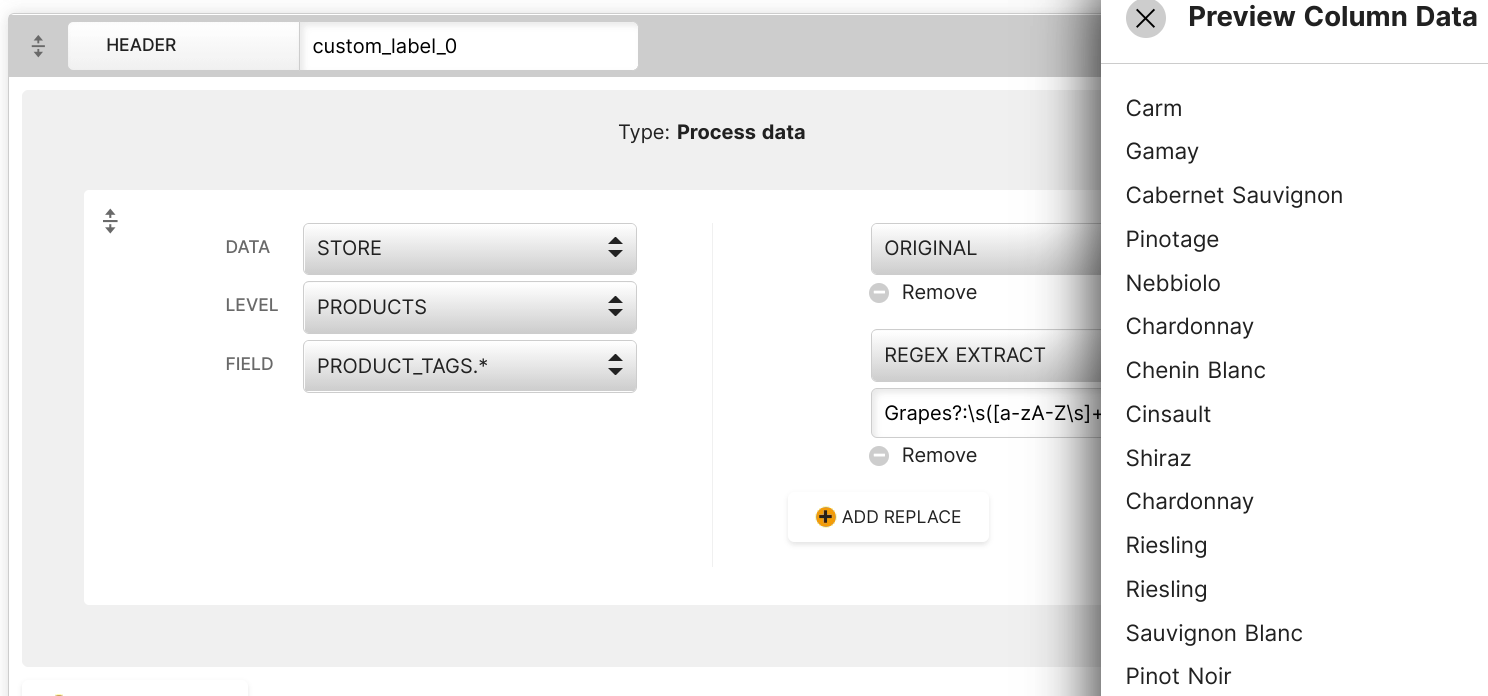Click the drag handle beside HEADER
This screenshot has width=1488, height=696.
[38, 46]
